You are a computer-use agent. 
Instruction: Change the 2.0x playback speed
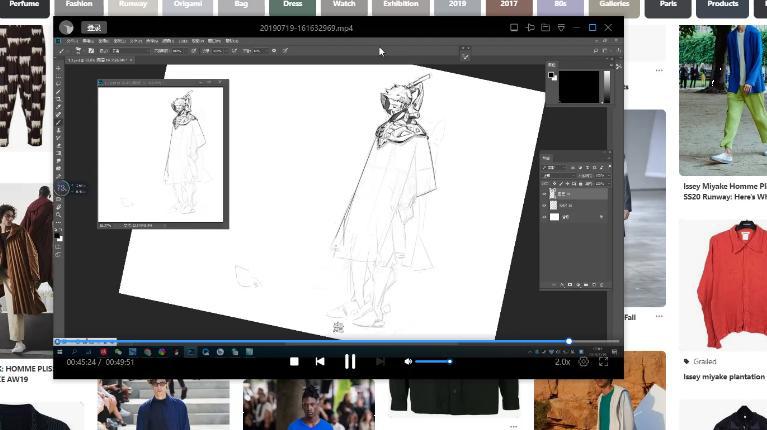coord(563,362)
